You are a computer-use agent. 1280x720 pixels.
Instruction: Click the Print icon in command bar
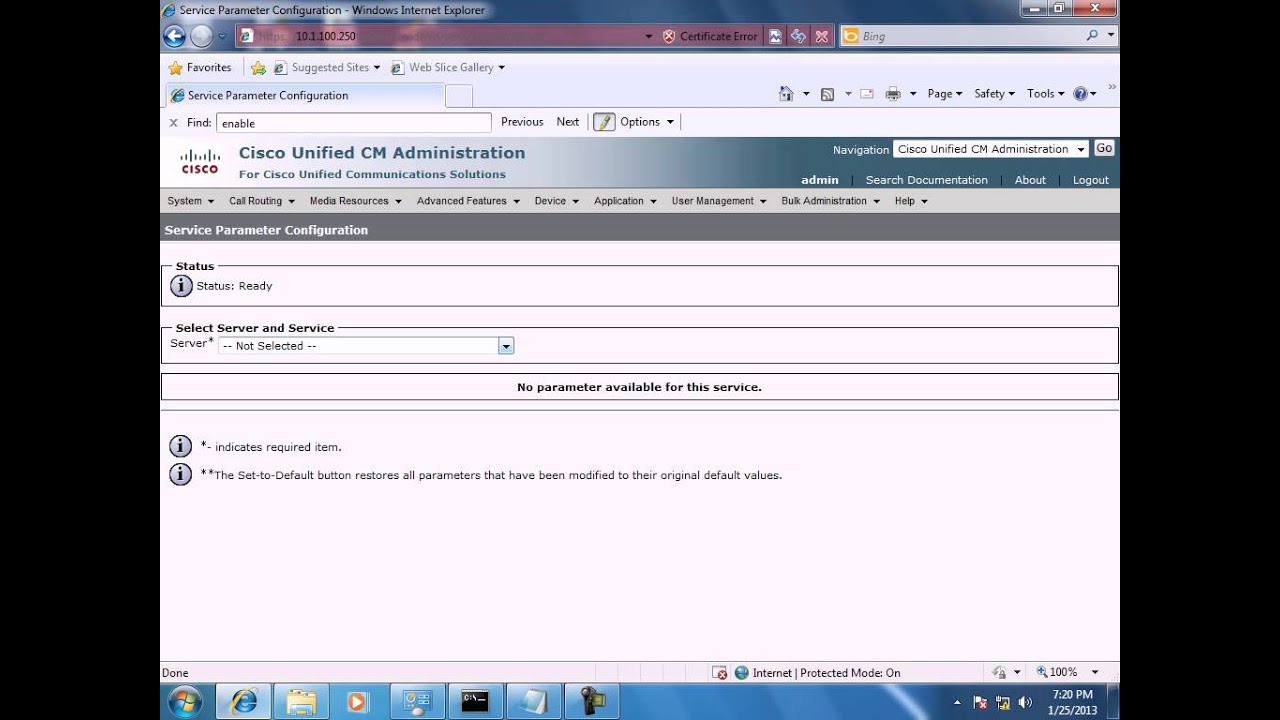(893, 94)
